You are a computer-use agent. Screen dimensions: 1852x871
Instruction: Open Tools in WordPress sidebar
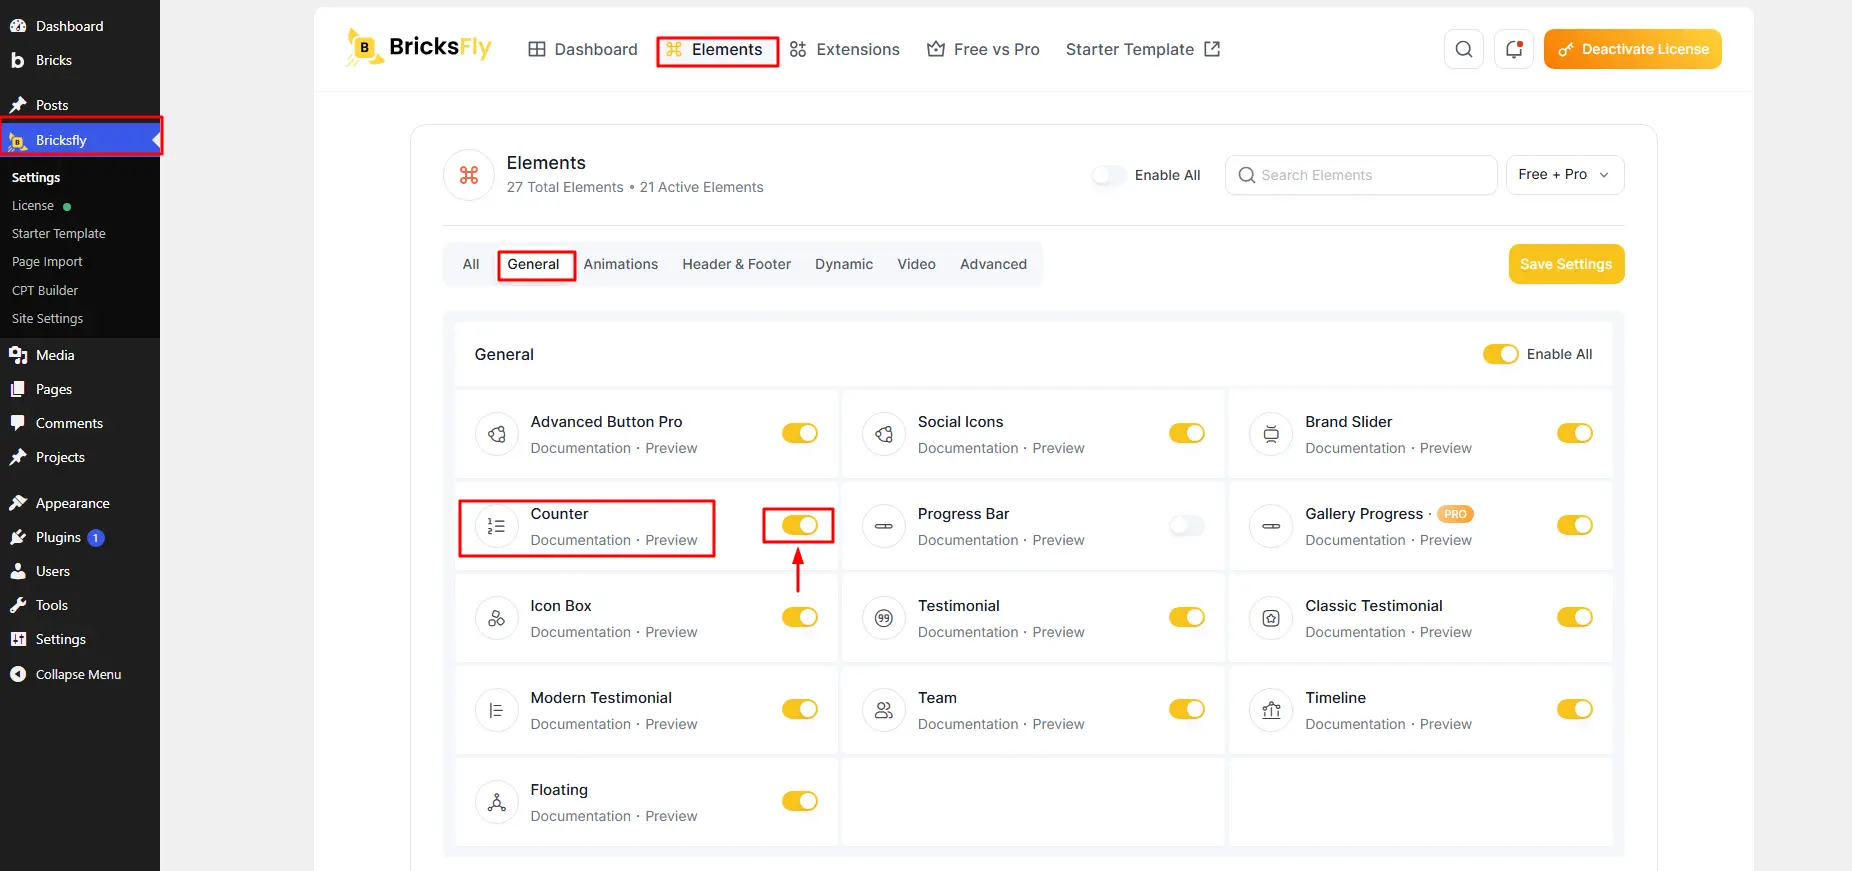[x=80, y=605]
